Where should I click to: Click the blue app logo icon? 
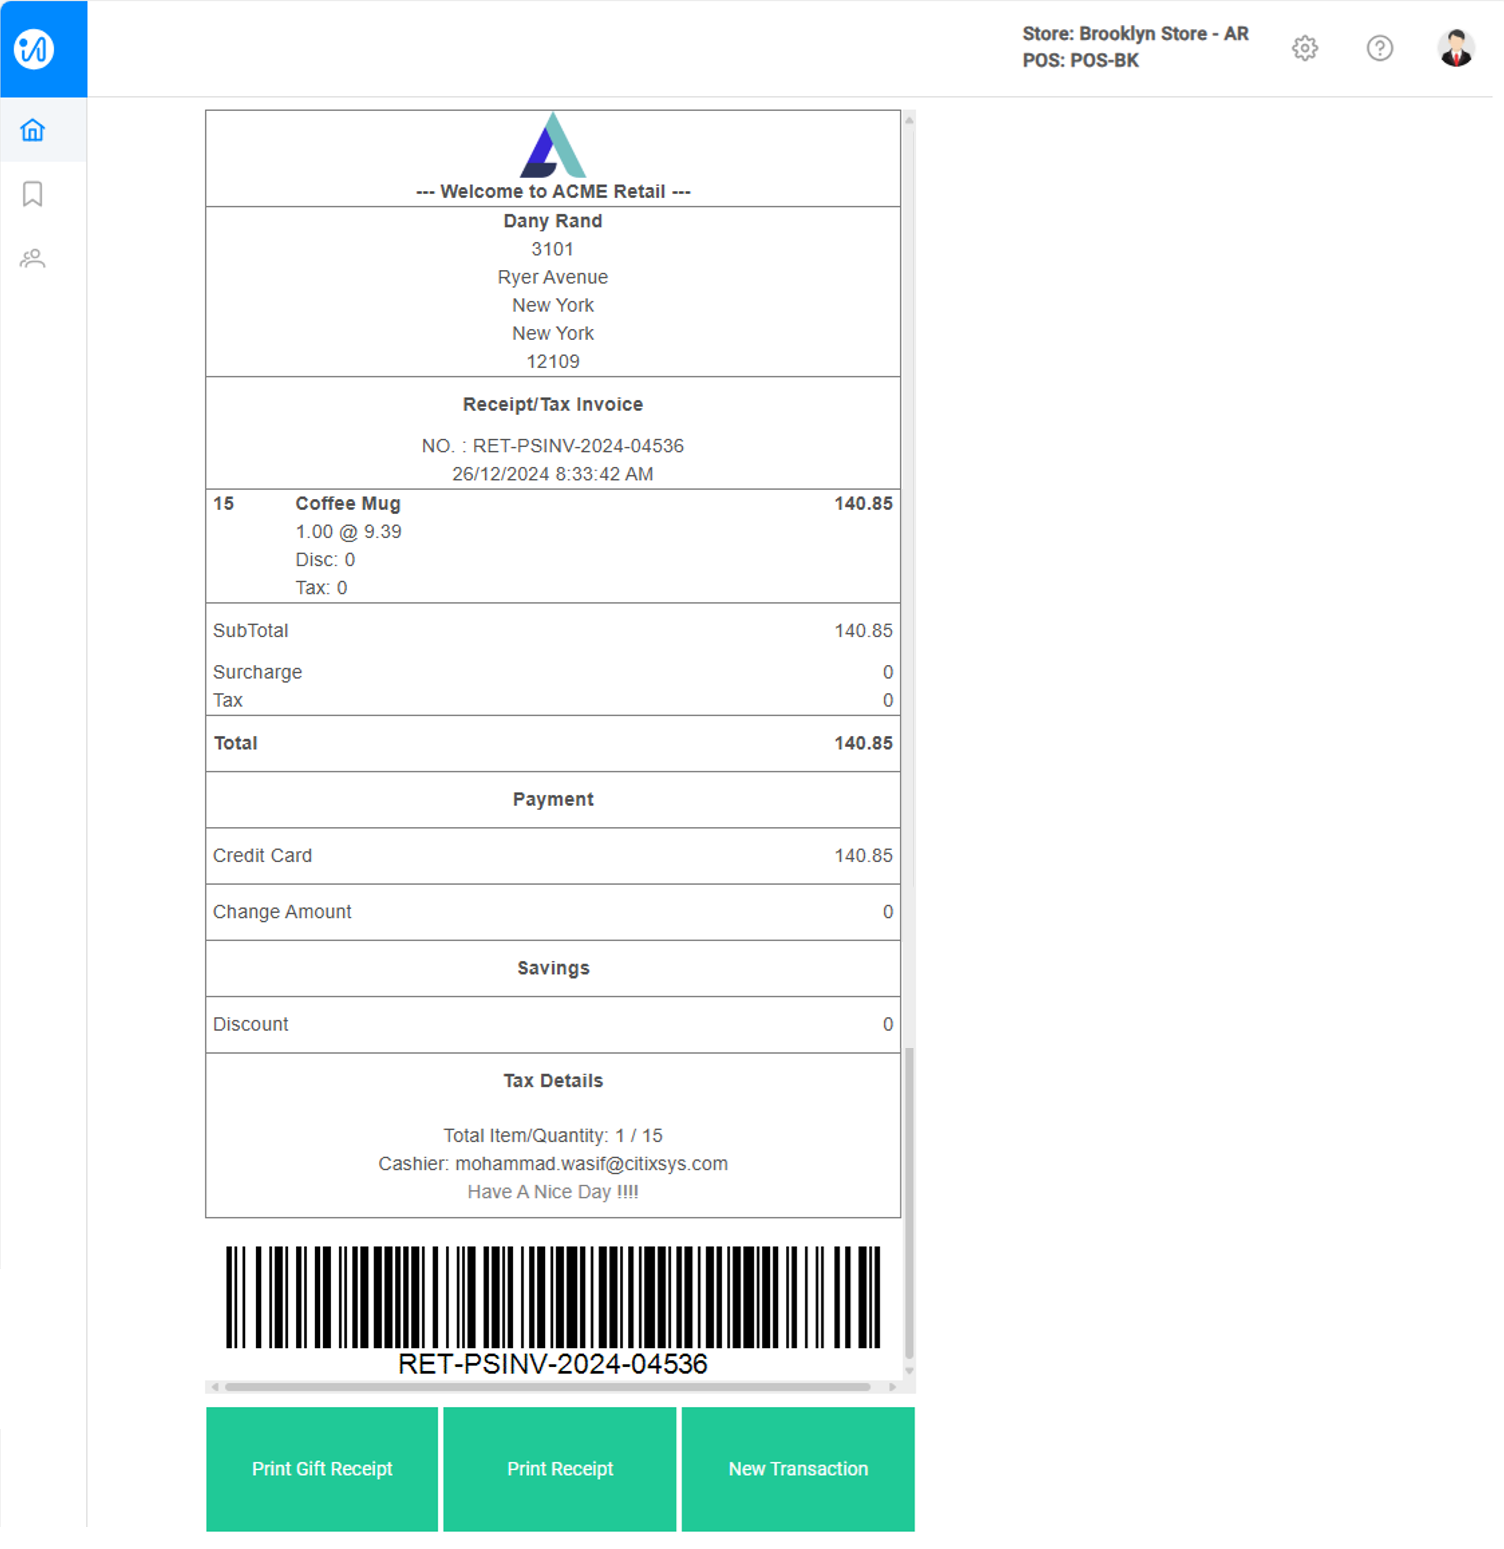[x=34, y=48]
